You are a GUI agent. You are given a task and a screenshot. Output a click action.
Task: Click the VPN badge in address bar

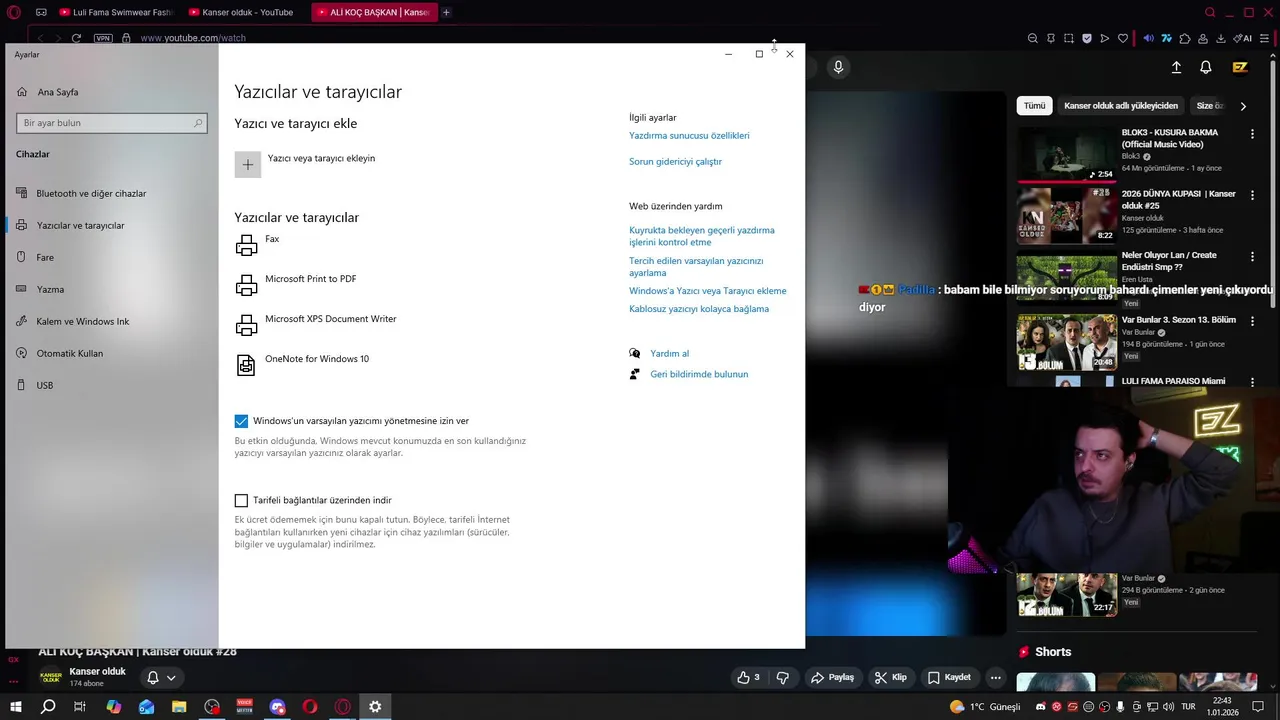[103, 38]
